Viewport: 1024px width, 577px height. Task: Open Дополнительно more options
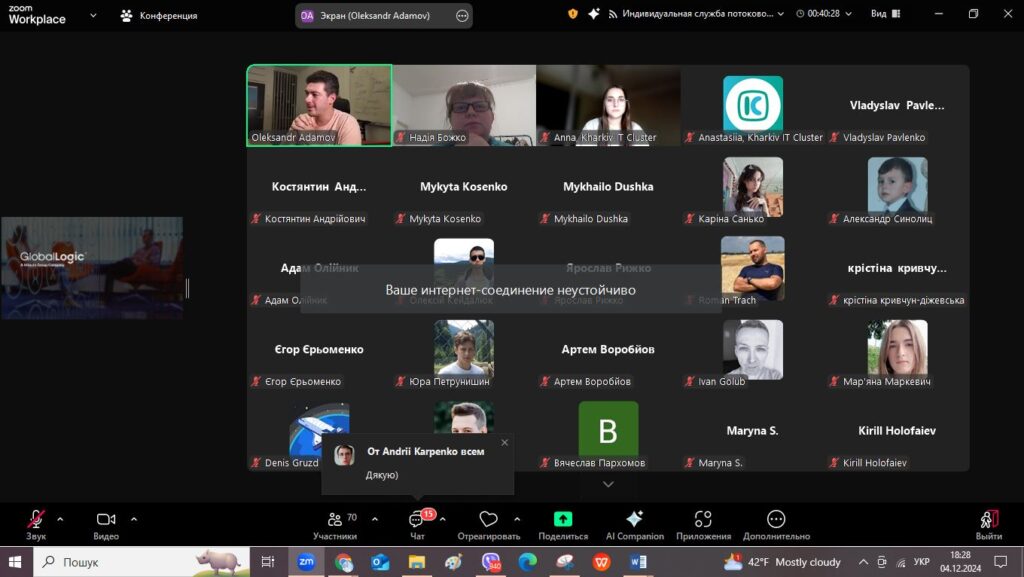[776, 525]
